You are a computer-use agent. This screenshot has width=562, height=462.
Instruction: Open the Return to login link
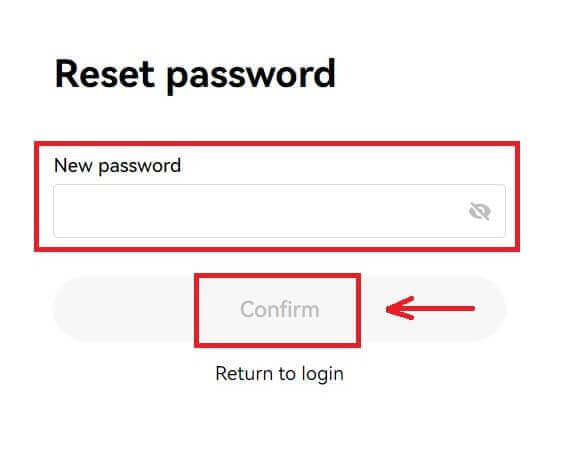[x=280, y=374]
